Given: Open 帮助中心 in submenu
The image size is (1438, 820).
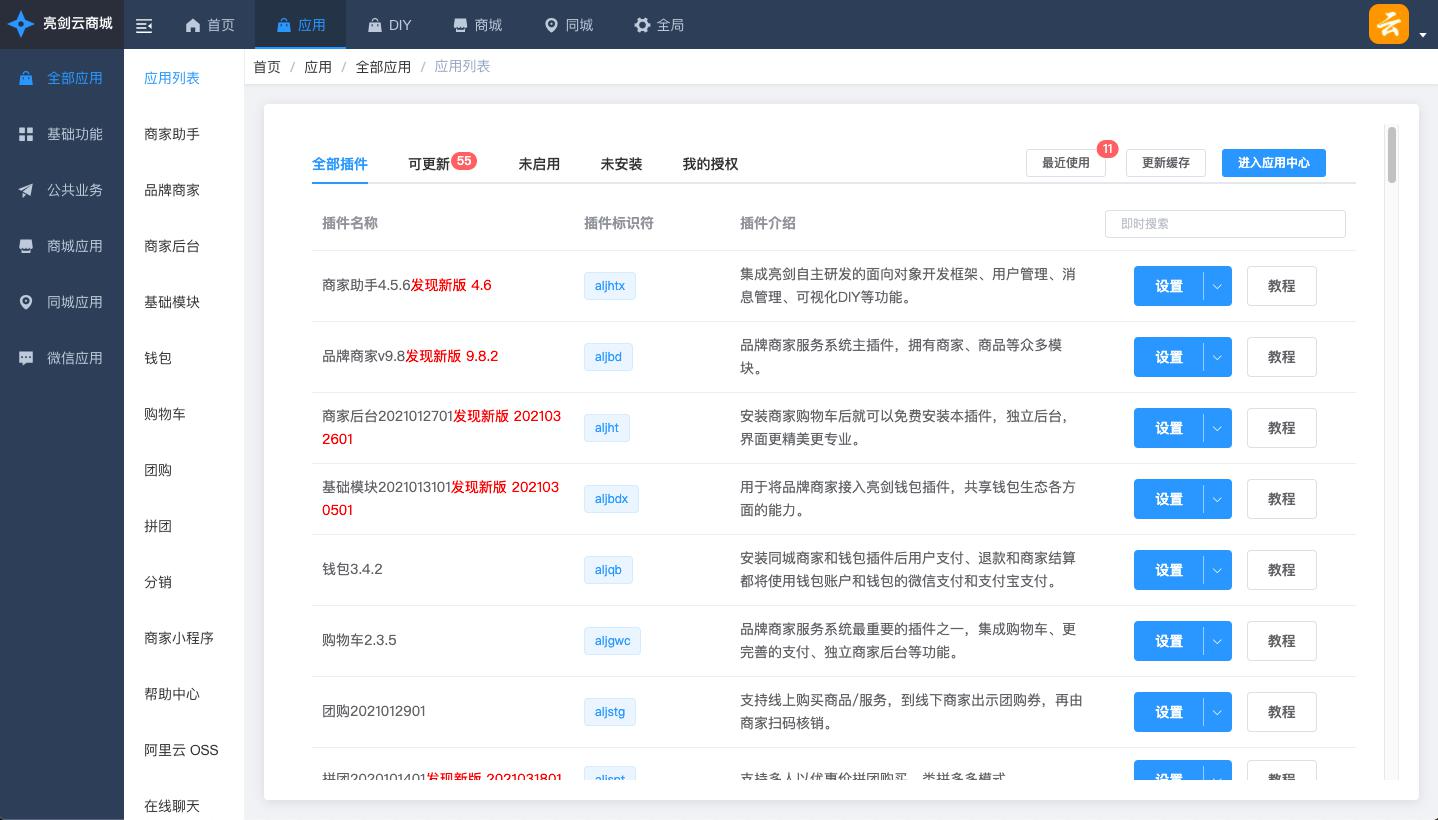Looking at the screenshot, I should point(172,694).
